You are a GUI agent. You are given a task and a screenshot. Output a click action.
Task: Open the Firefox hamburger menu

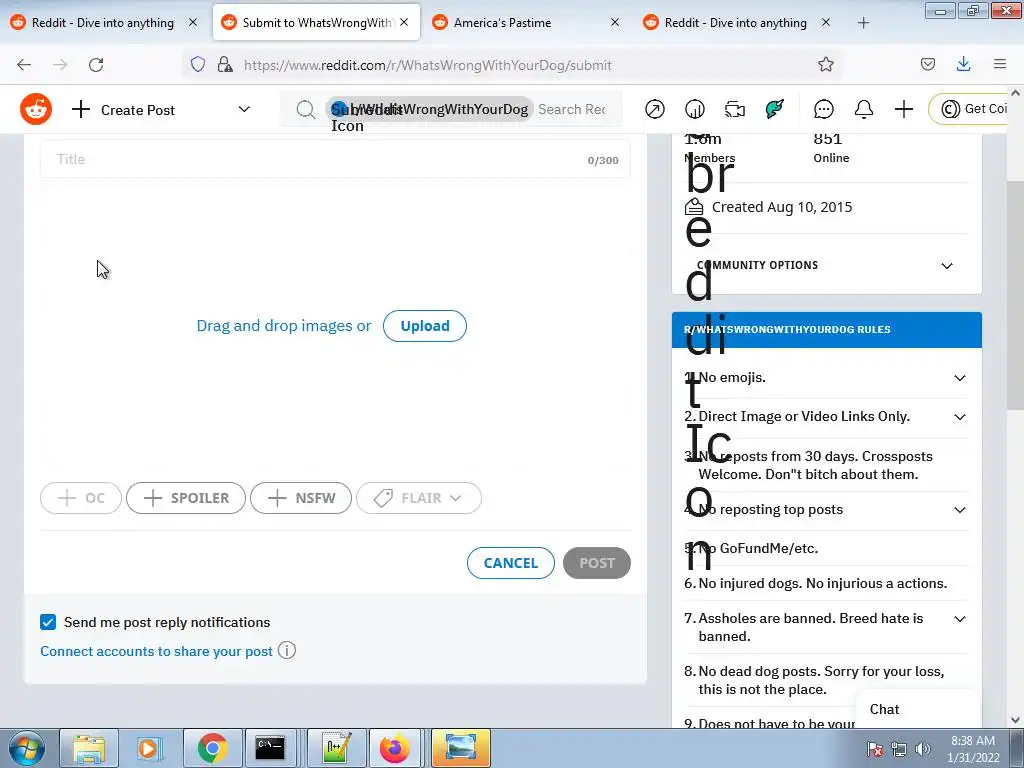1000,64
